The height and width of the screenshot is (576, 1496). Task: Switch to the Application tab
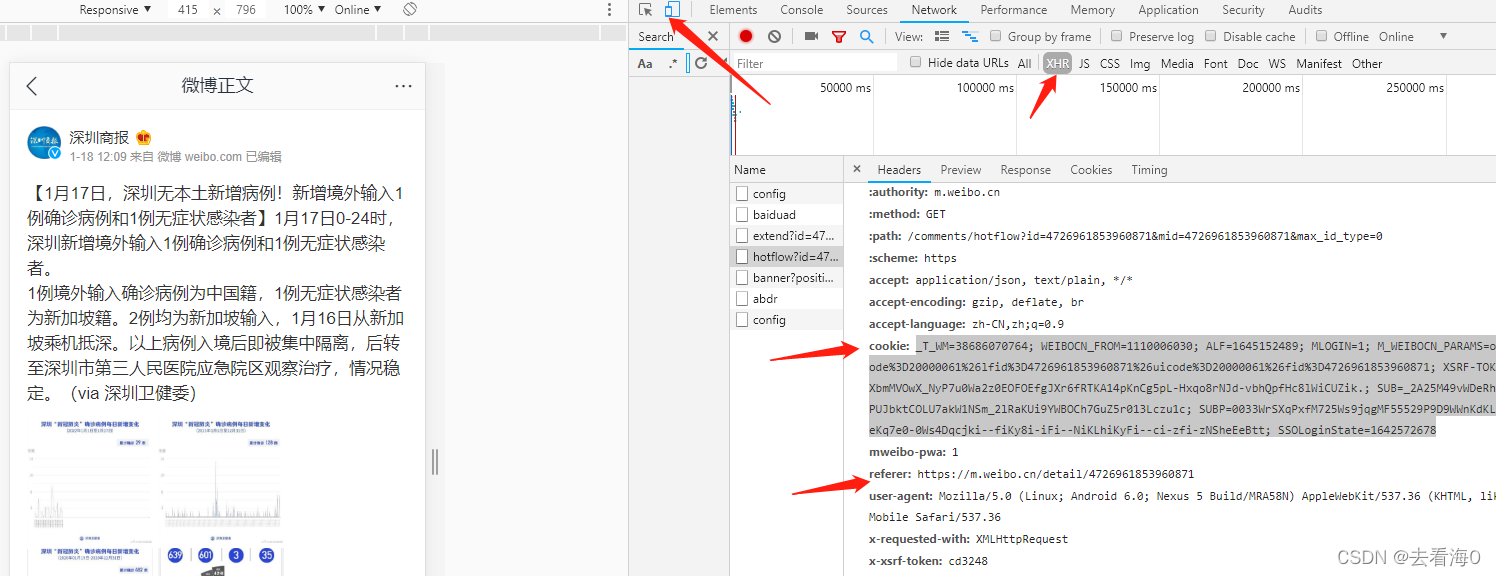(1168, 10)
